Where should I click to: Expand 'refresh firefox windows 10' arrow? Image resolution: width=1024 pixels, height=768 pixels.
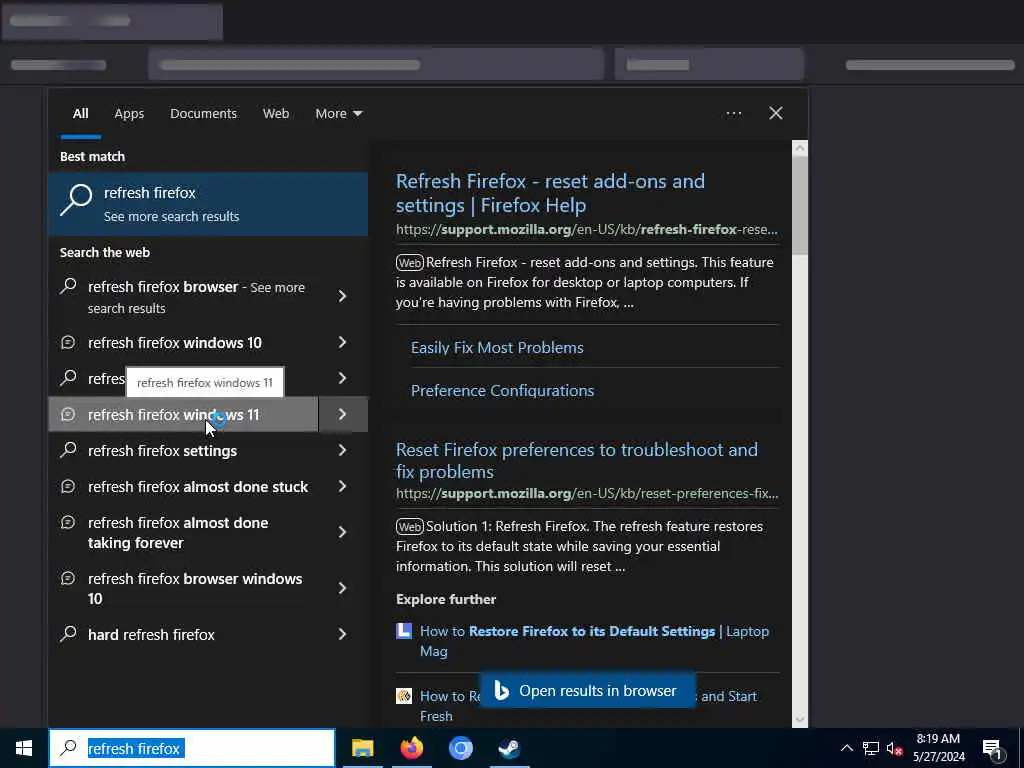click(x=342, y=342)
